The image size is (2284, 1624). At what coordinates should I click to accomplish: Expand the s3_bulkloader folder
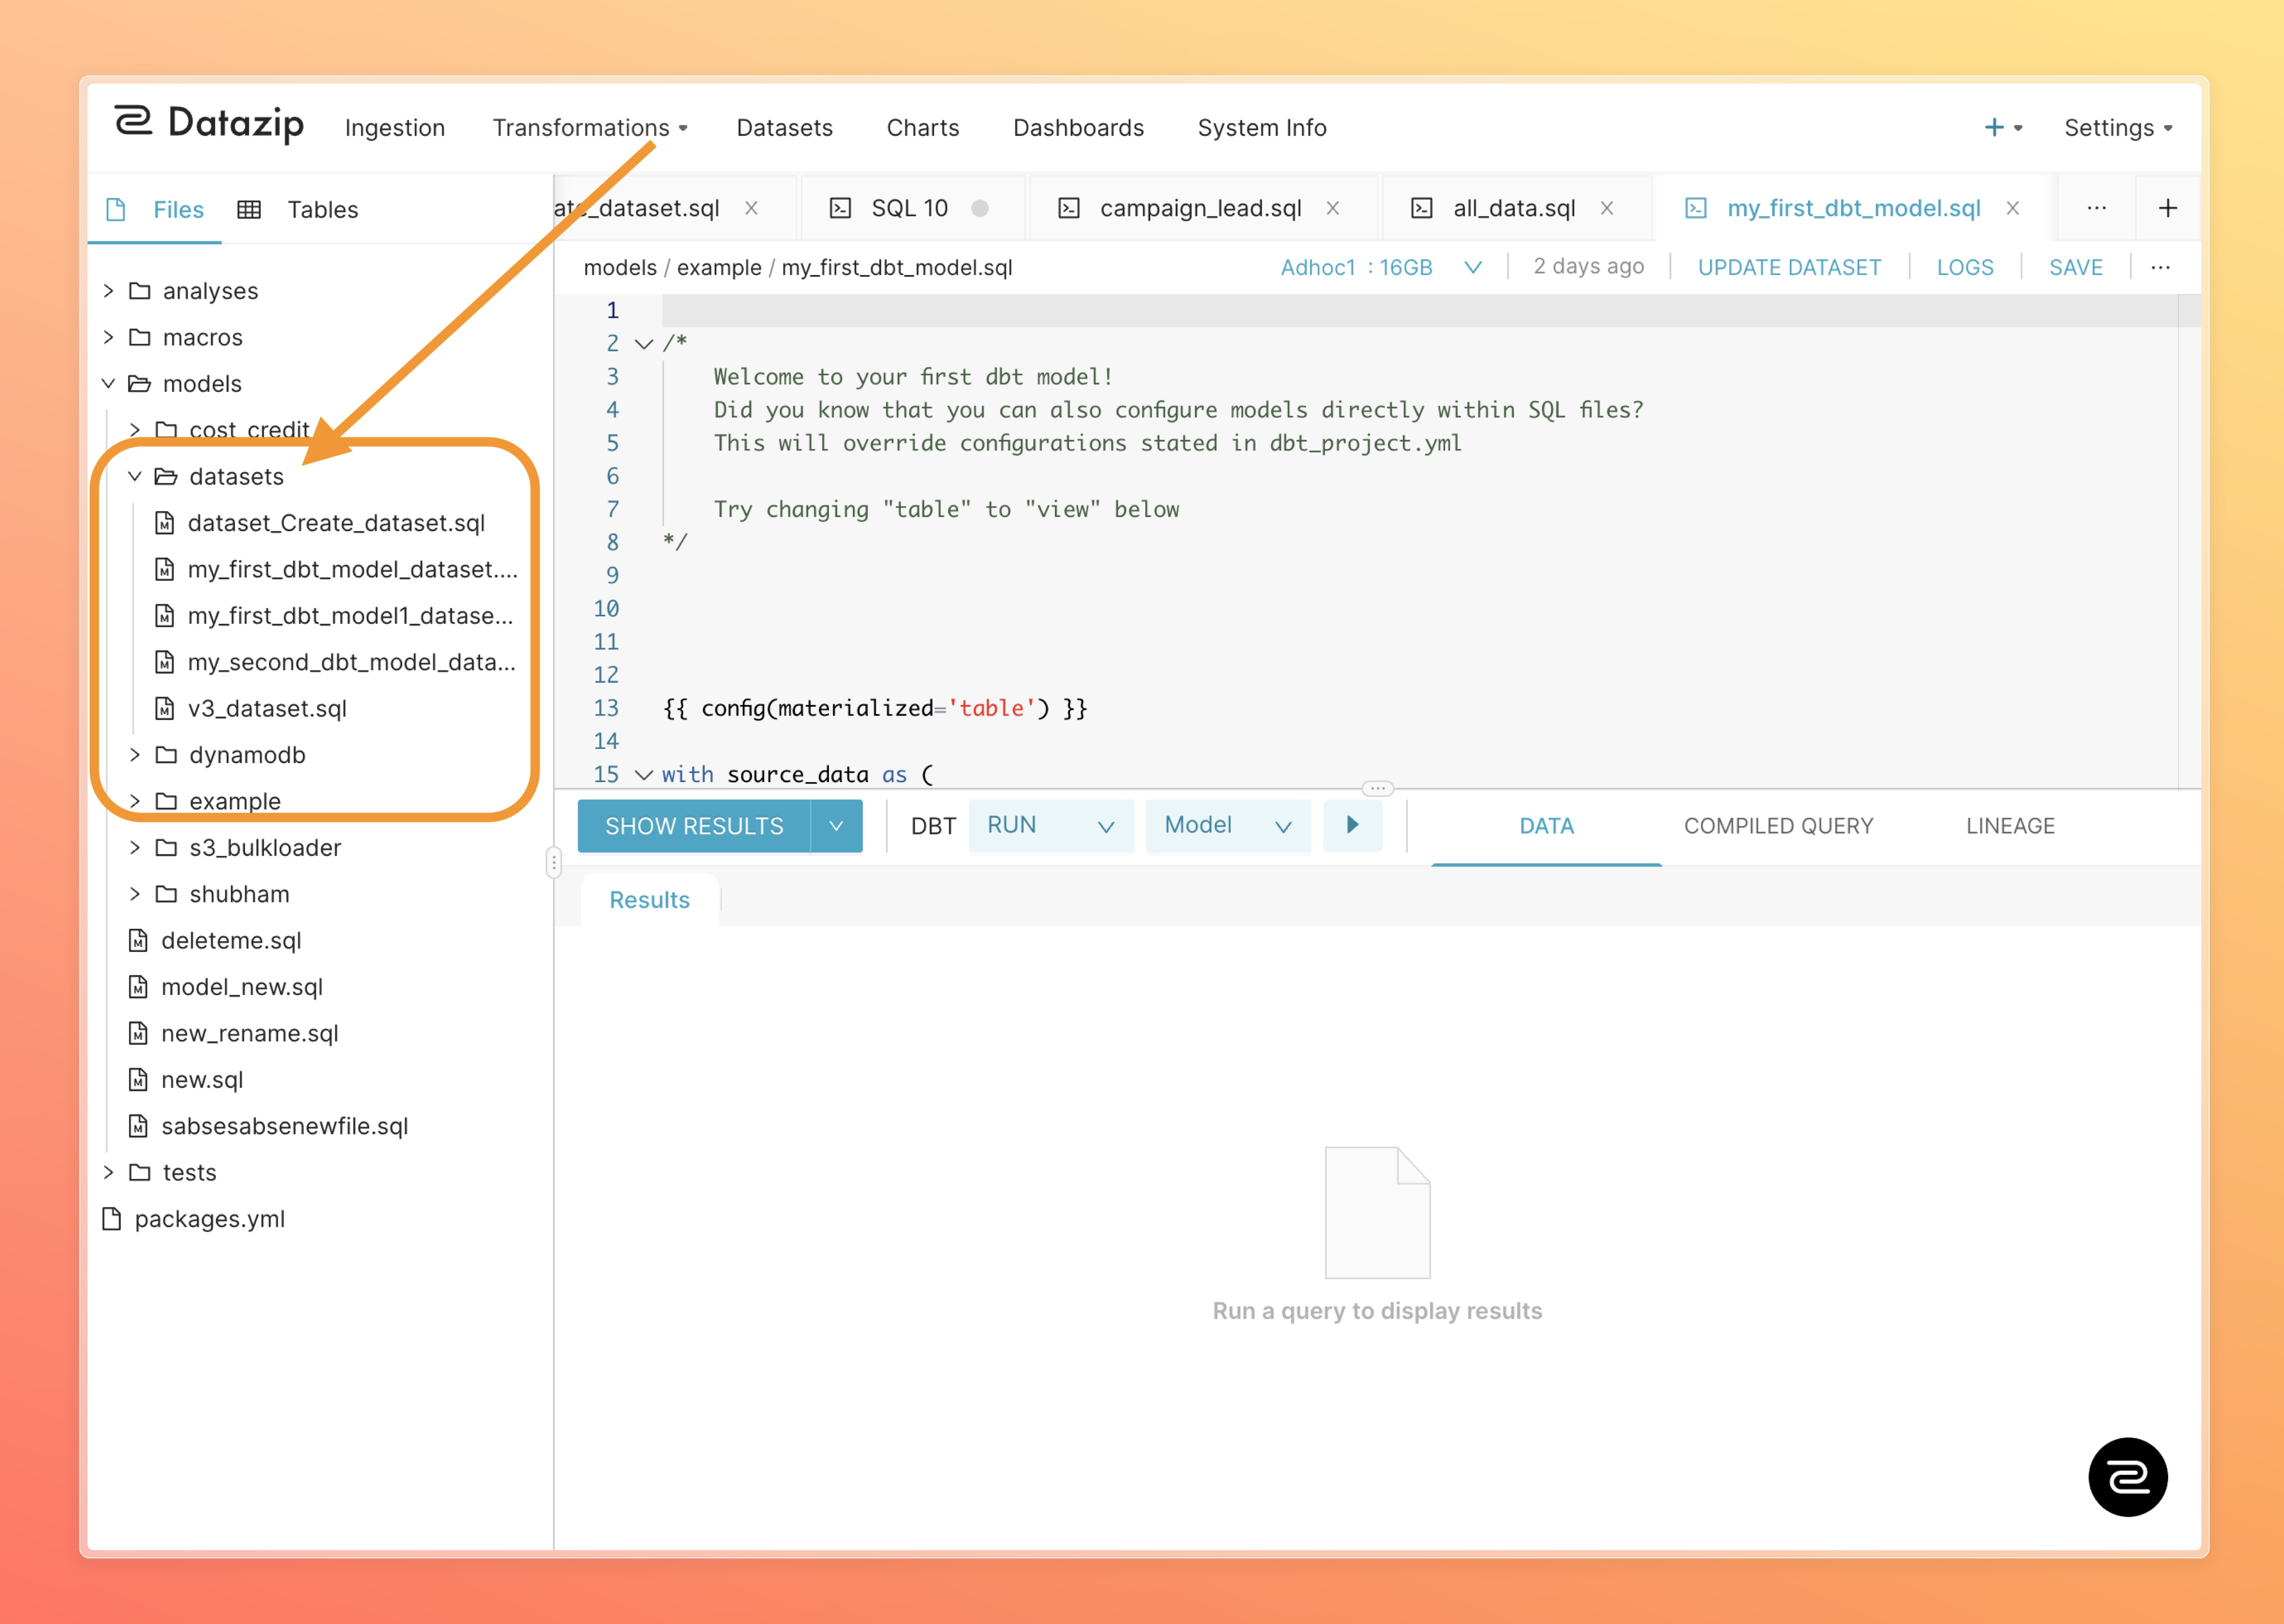pyautogui.click(x=135, y=848)
